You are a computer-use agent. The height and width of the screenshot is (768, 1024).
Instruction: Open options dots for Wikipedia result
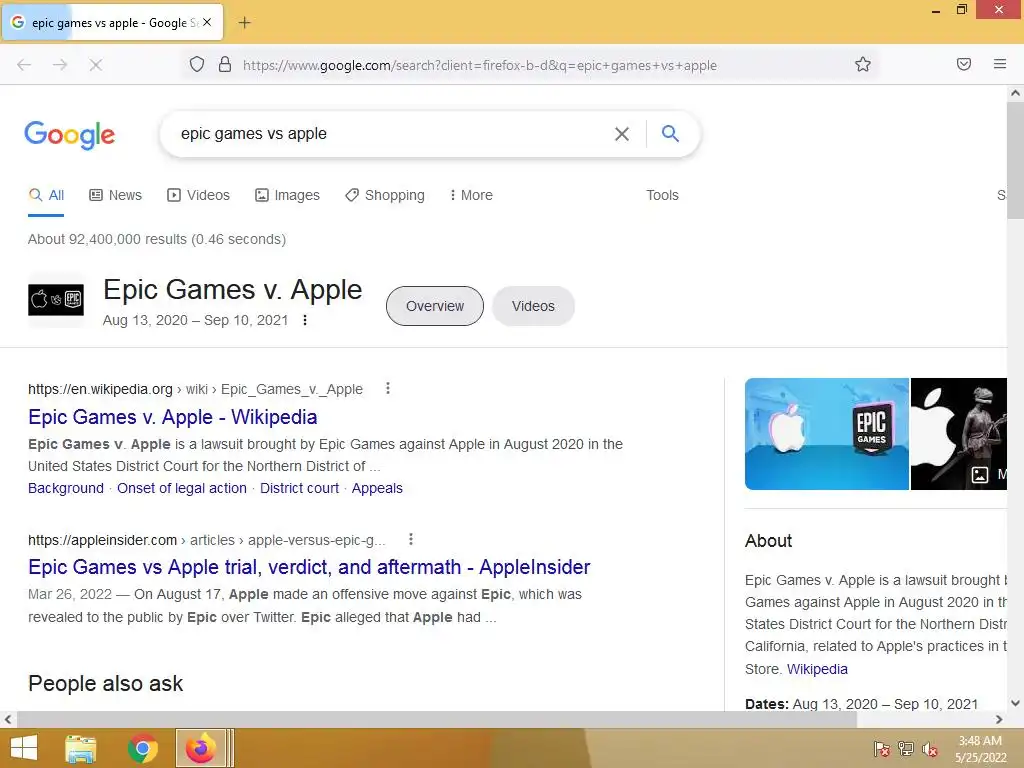(x=388, y=389)
